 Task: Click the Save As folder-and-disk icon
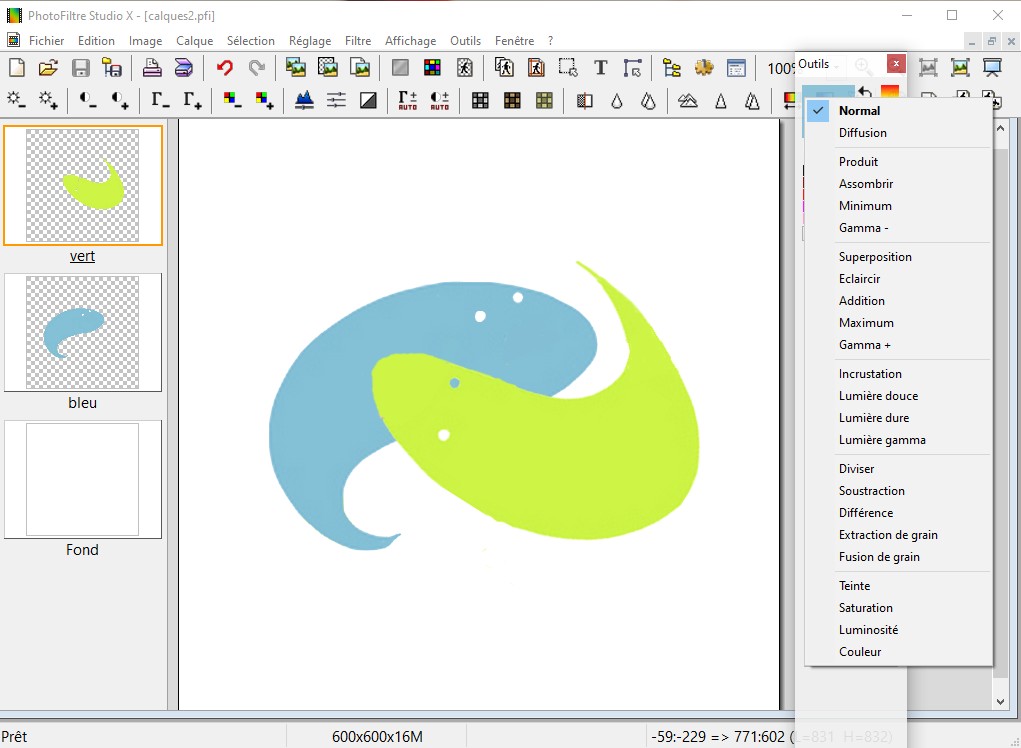[x=112, y=68]
